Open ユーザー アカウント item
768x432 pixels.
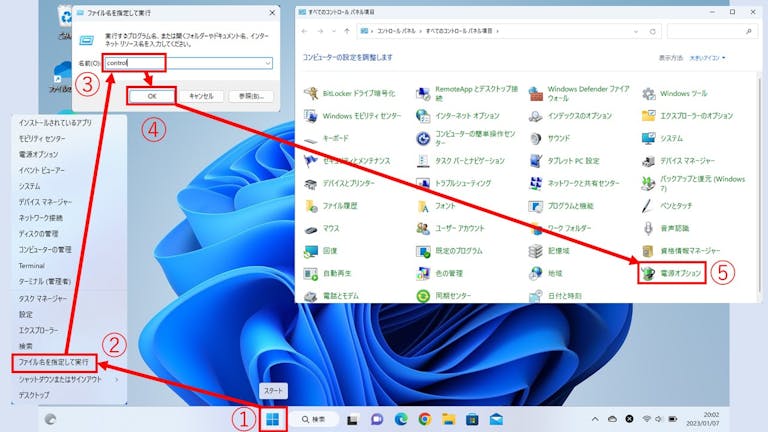coord(450,228)
